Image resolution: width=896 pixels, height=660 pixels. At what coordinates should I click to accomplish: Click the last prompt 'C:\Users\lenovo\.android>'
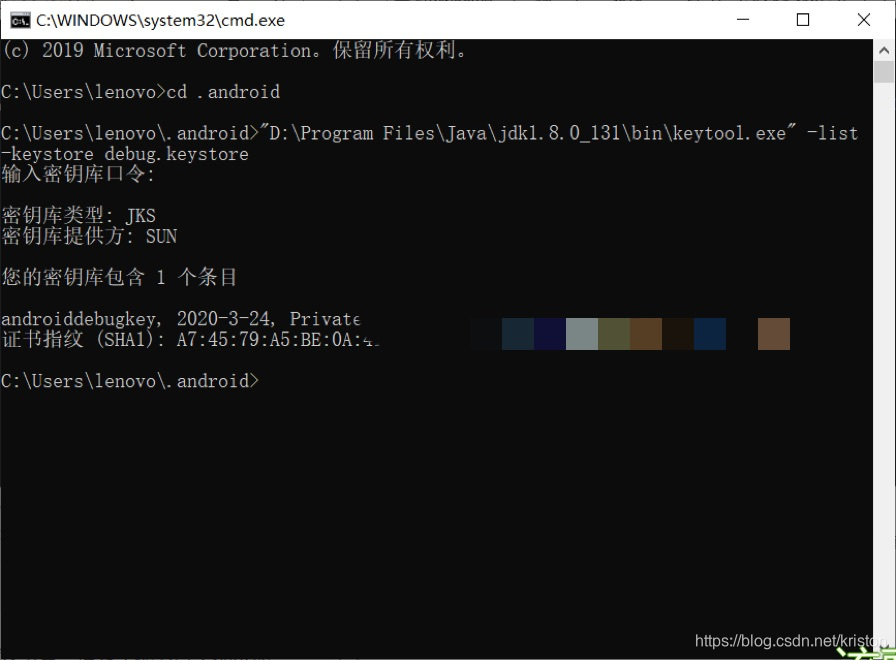(130, 381)
